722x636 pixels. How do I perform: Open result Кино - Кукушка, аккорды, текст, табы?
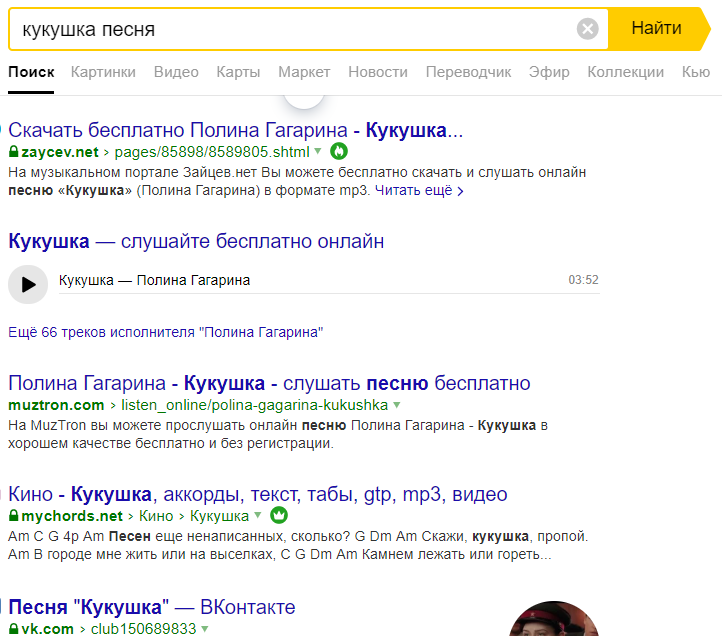click(258, 494)
